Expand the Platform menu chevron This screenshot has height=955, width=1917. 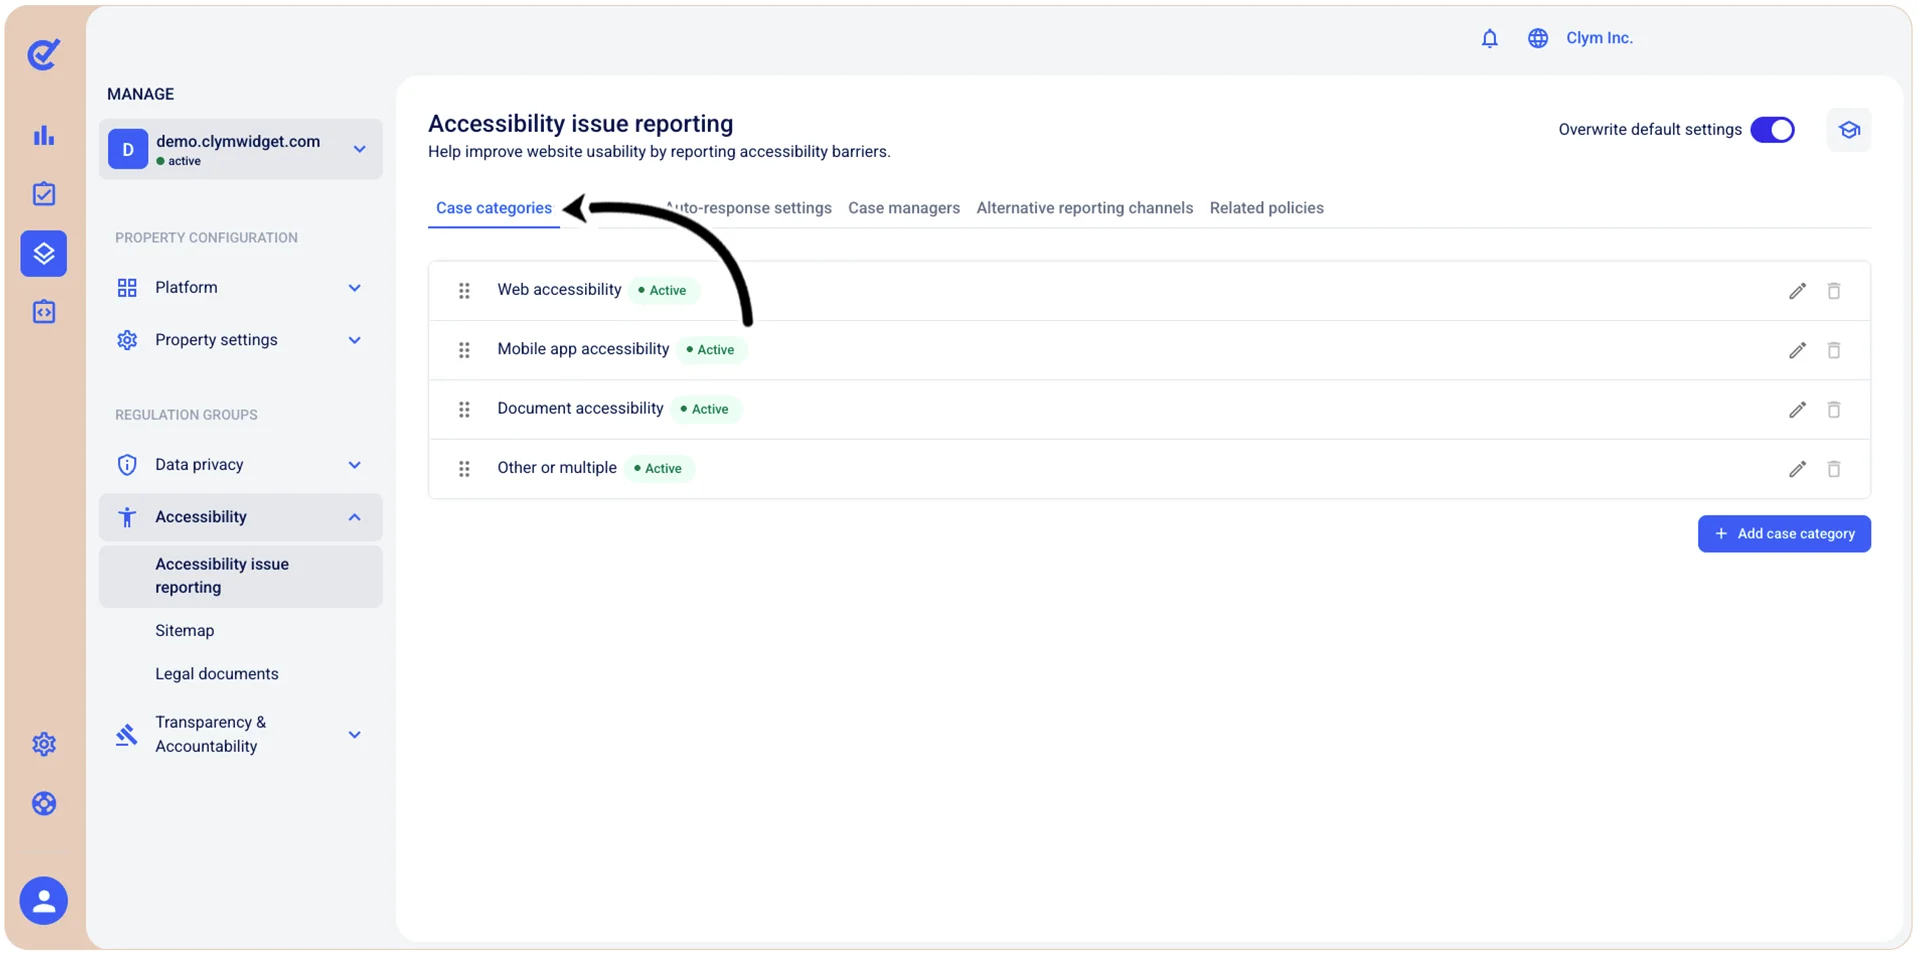354,288
